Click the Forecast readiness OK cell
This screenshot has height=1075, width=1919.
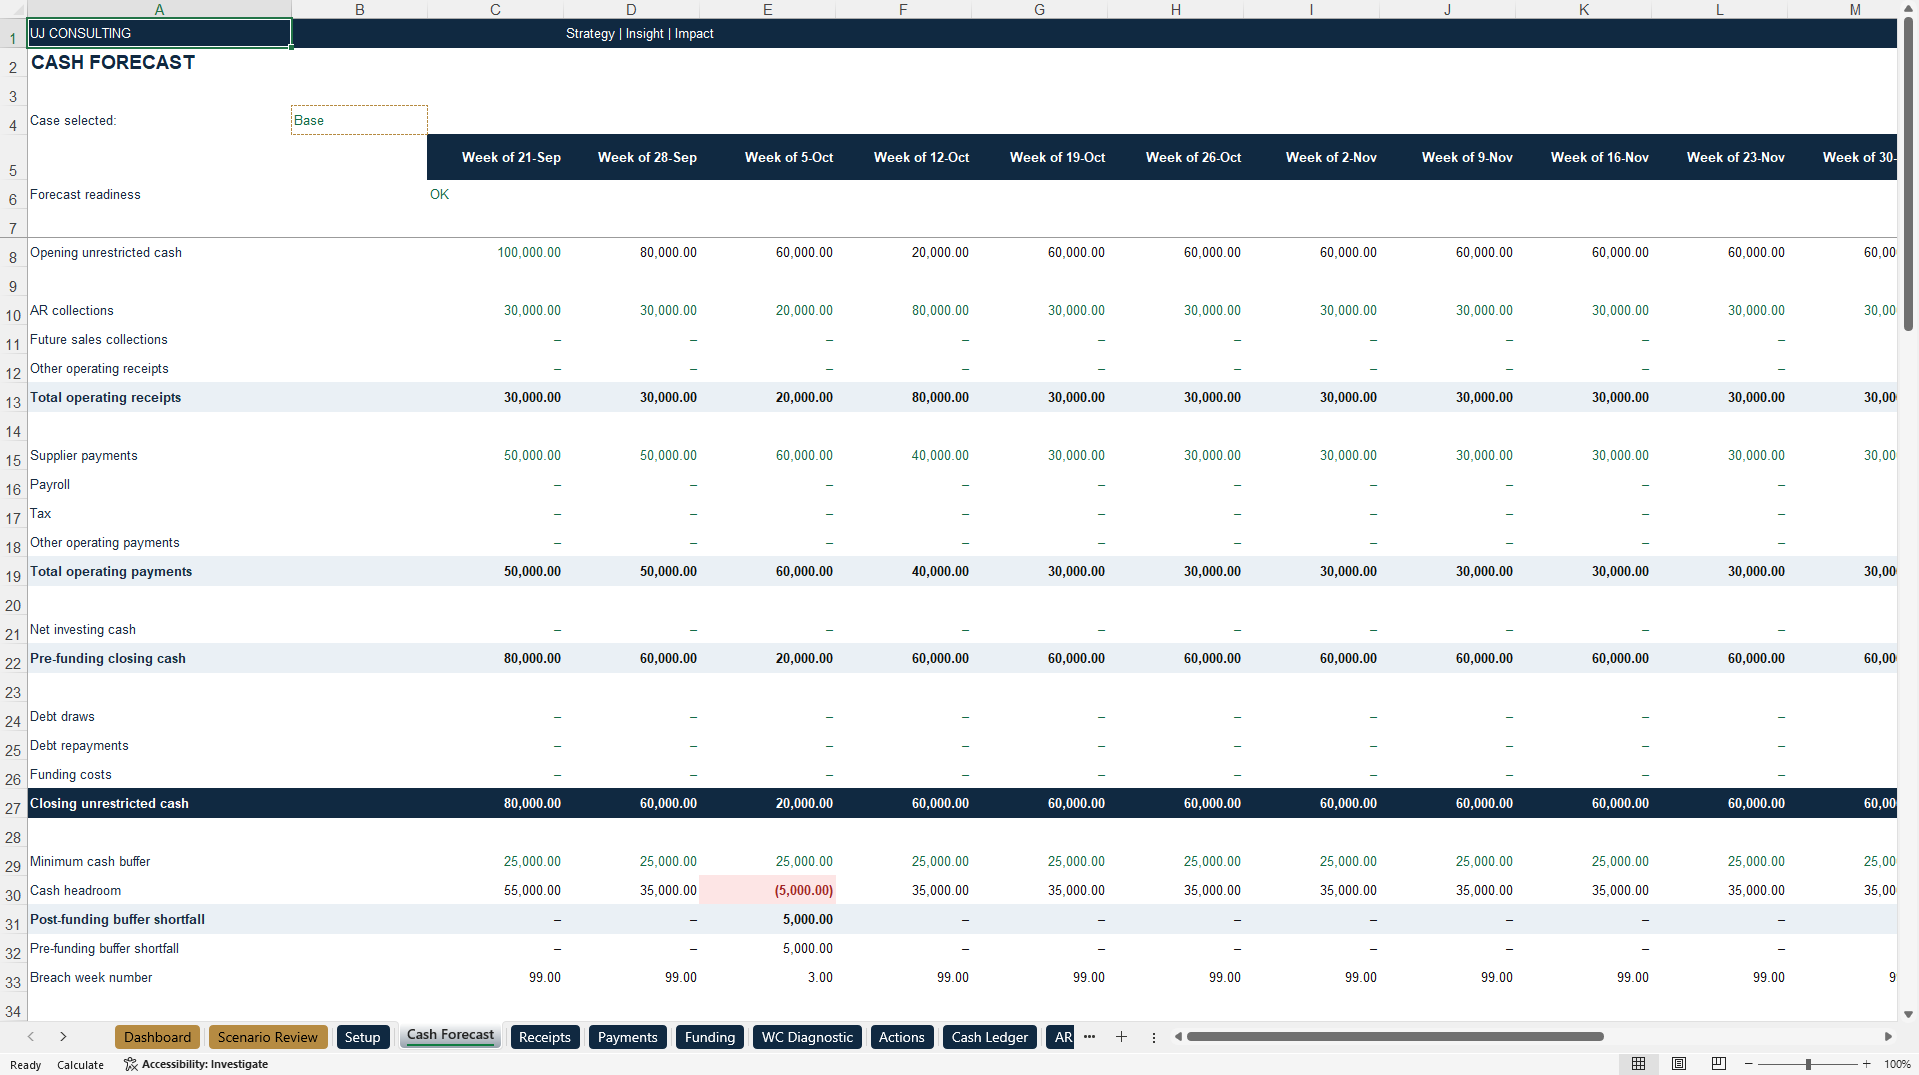click(495, 194)
